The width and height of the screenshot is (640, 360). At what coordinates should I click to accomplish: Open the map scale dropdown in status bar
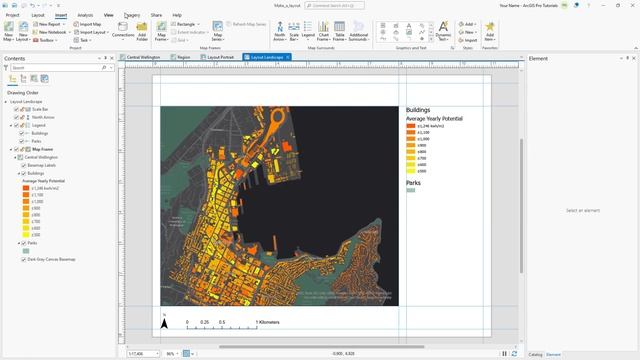pos(157,354)
